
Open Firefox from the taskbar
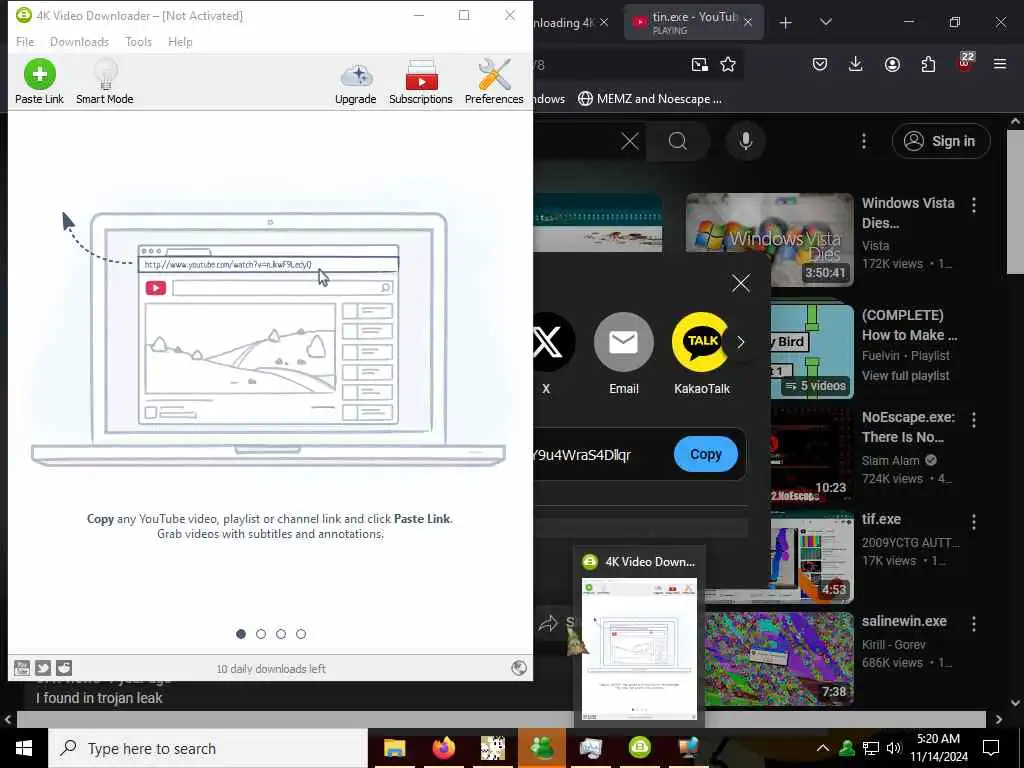pos(443,748)
